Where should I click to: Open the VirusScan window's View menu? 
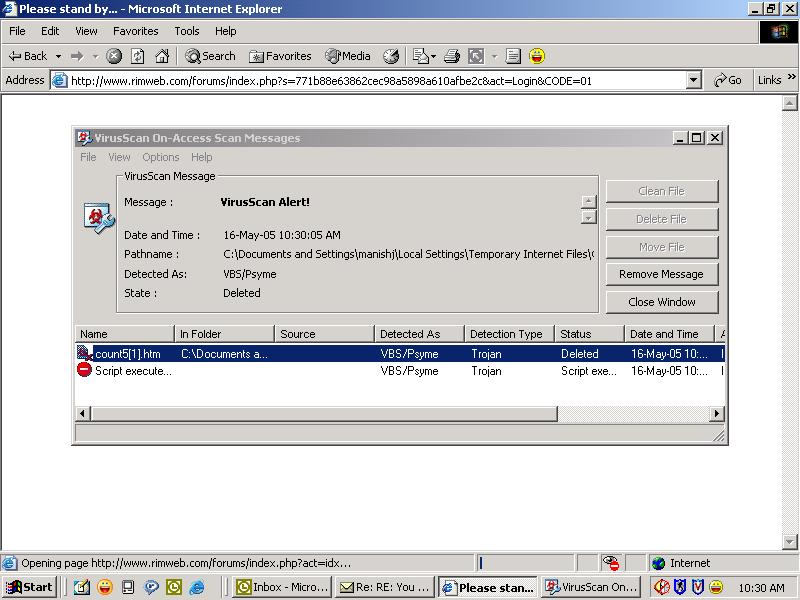point(119,157)
